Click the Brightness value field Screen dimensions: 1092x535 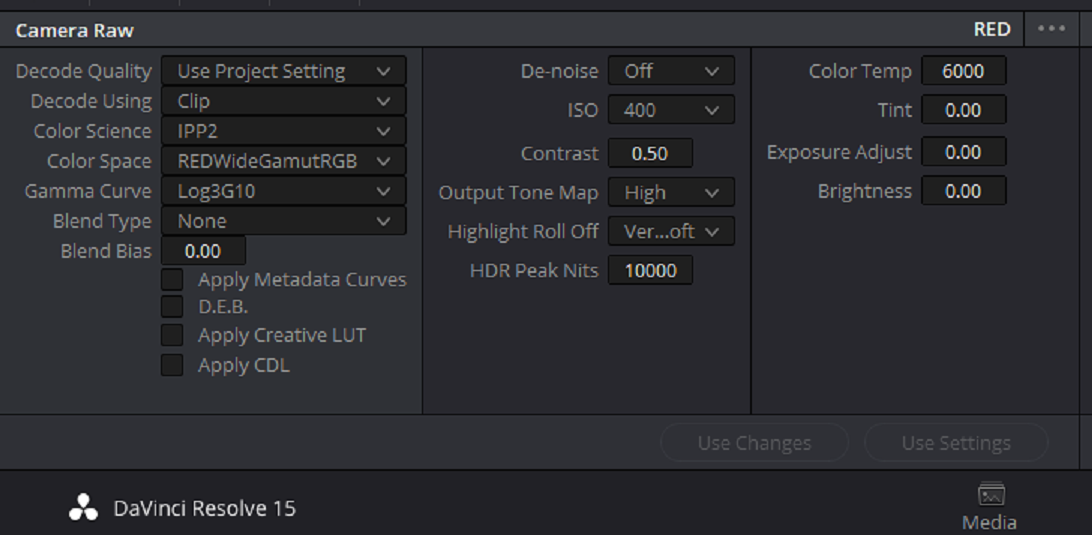964,191
